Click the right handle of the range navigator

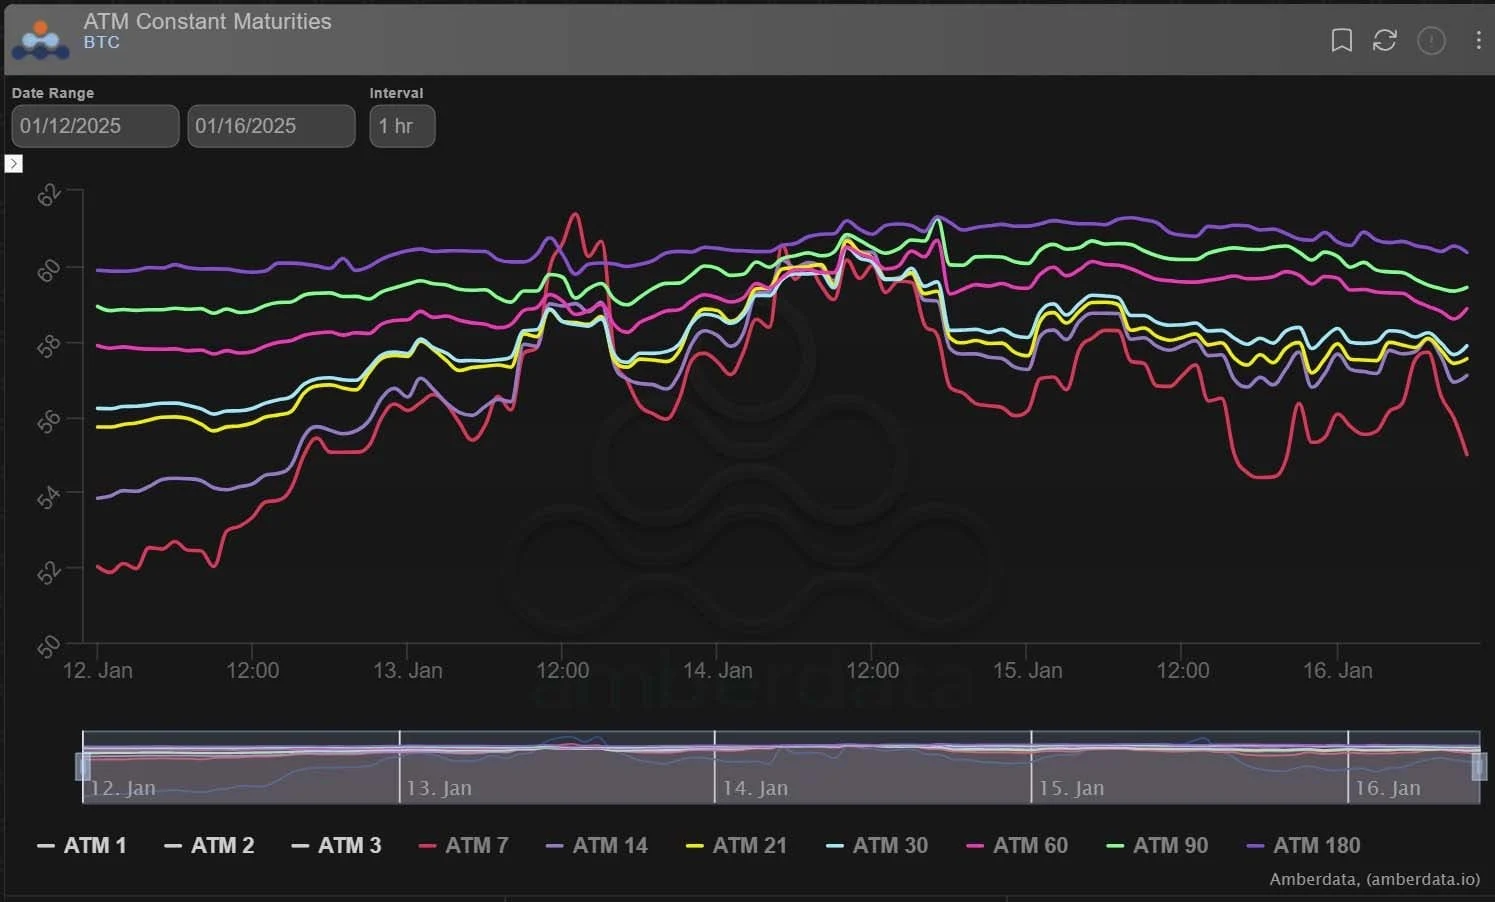coord(1479,767)
